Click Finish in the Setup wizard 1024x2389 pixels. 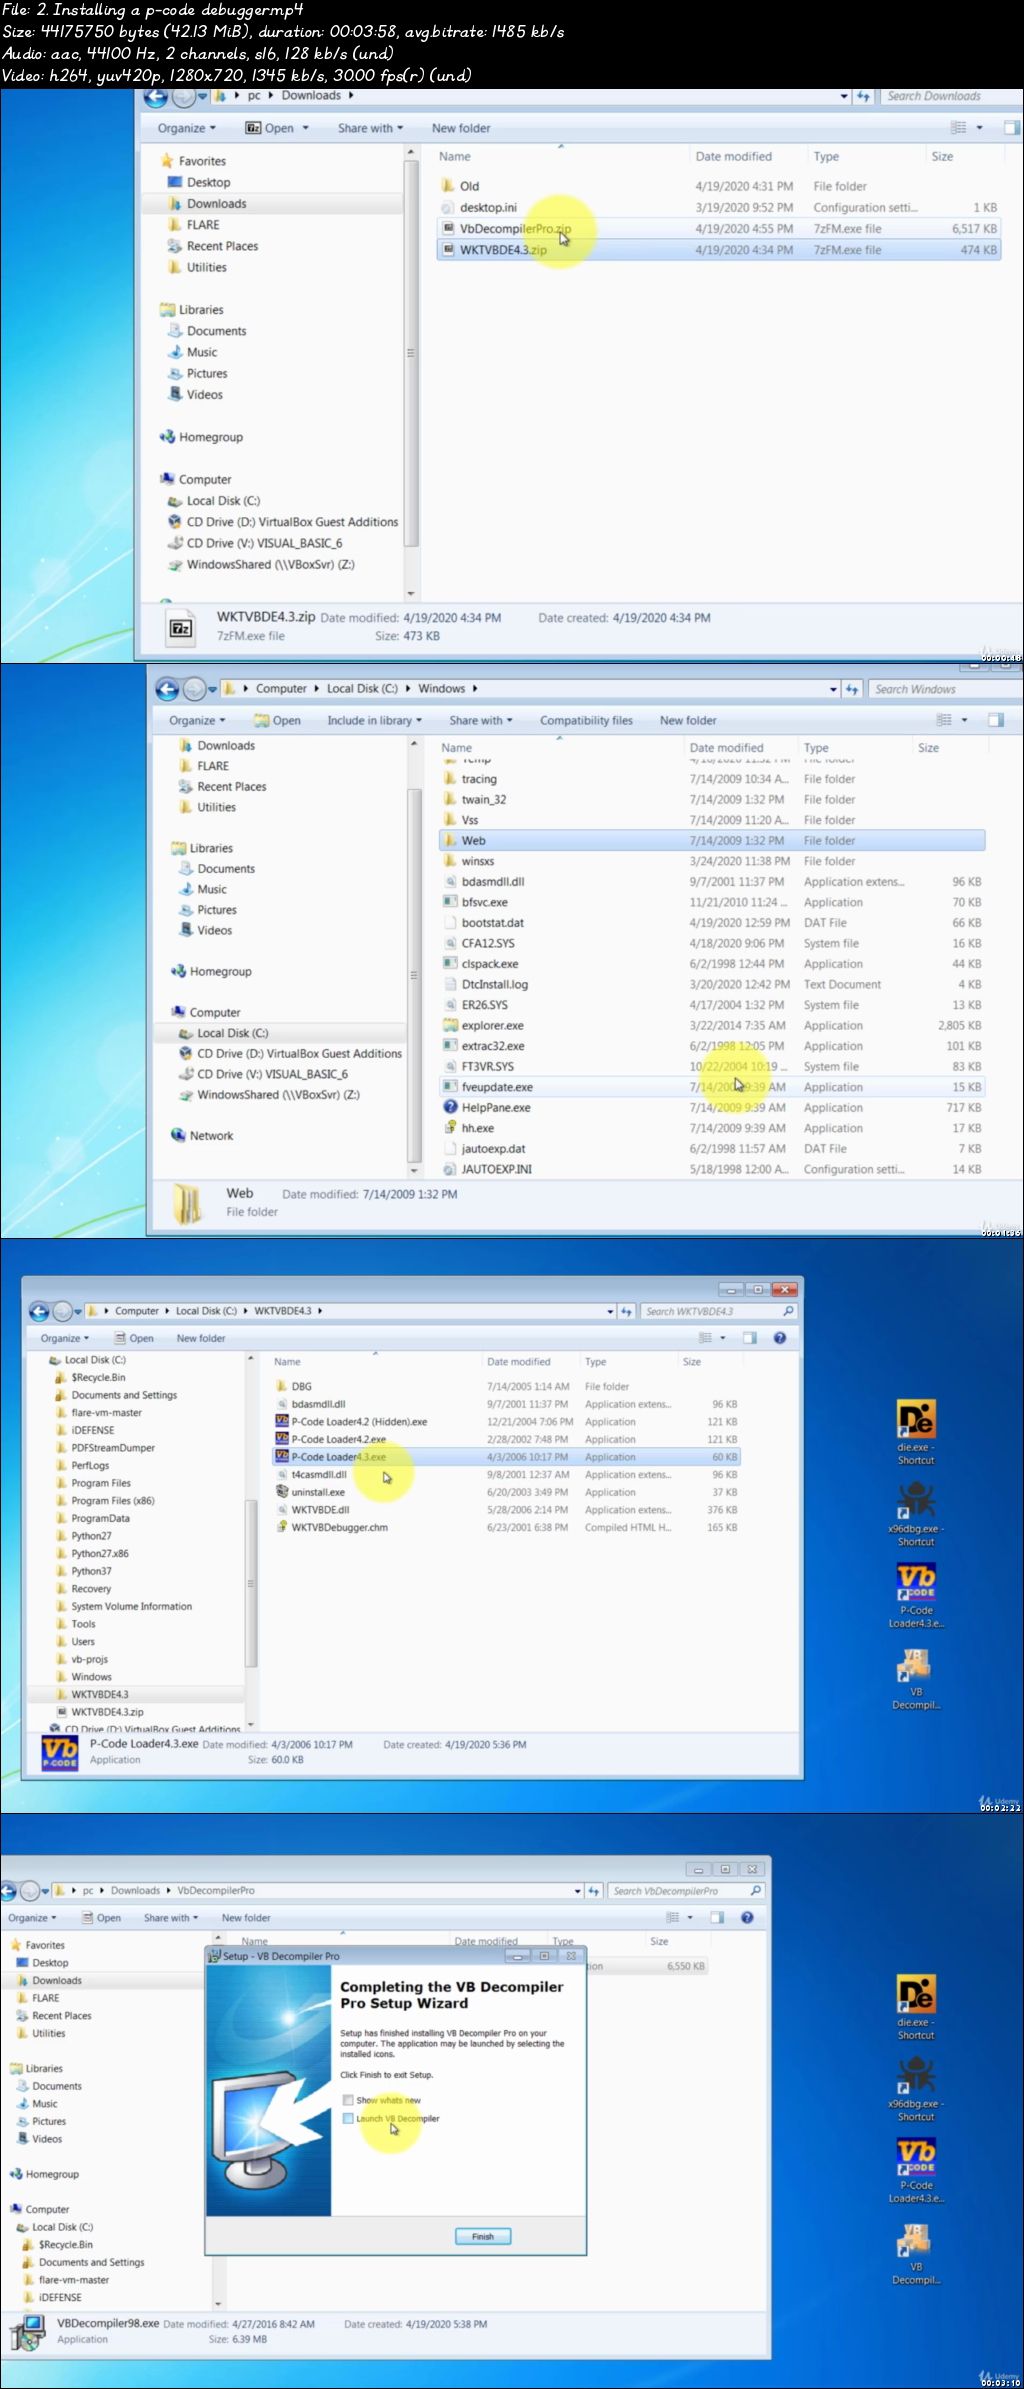click(483, 2236)
